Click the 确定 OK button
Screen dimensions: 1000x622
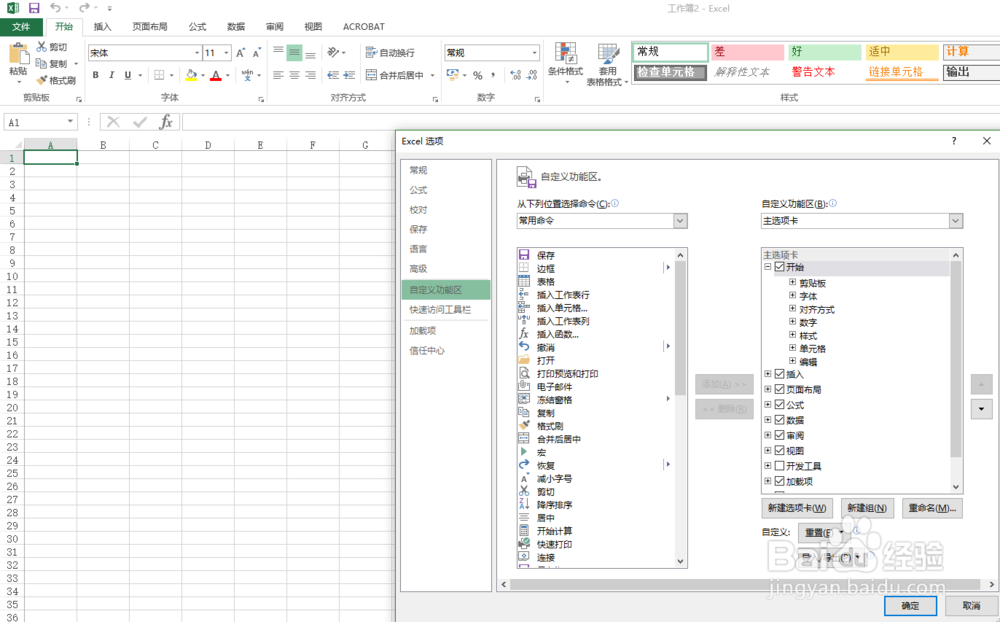(910, 606)
